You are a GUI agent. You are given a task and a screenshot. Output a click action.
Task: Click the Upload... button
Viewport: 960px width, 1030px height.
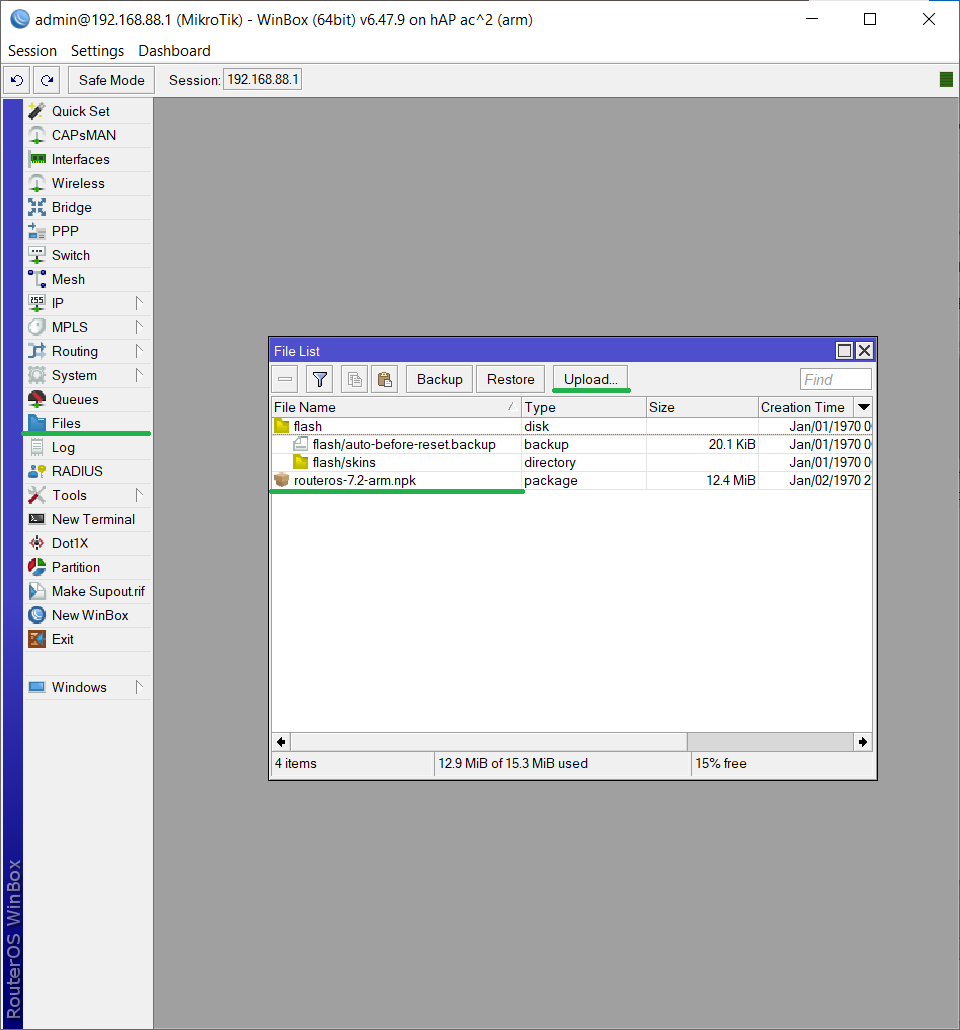click(591, 379)
